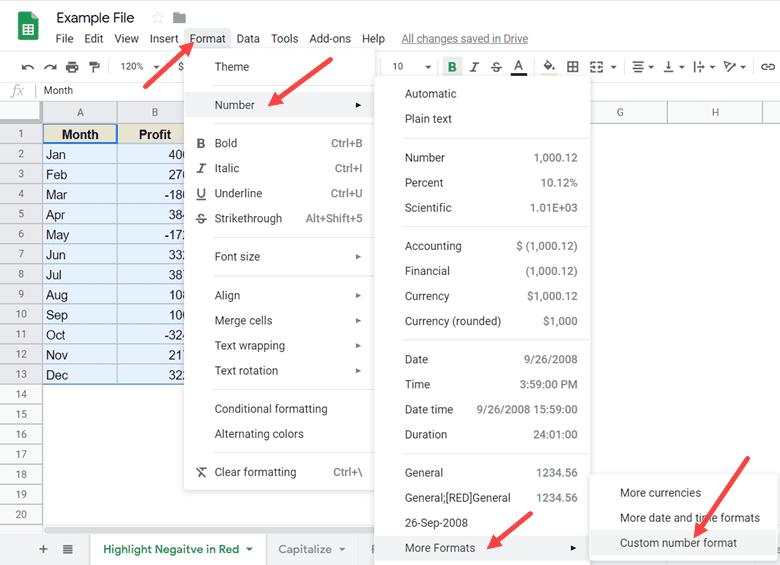Image resolution: width=780 pixels, height=565 pixels.
Task: Click the Insert link icon
Action: [768, 67]
